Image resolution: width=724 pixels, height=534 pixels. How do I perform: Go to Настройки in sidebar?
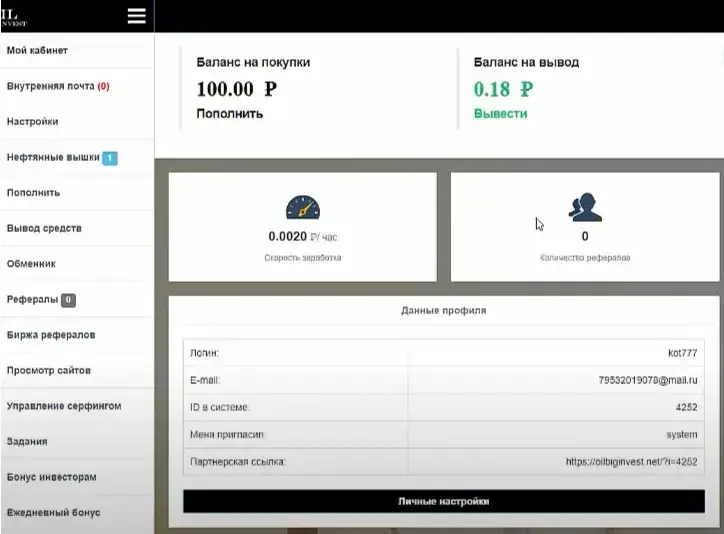[32, 121]
